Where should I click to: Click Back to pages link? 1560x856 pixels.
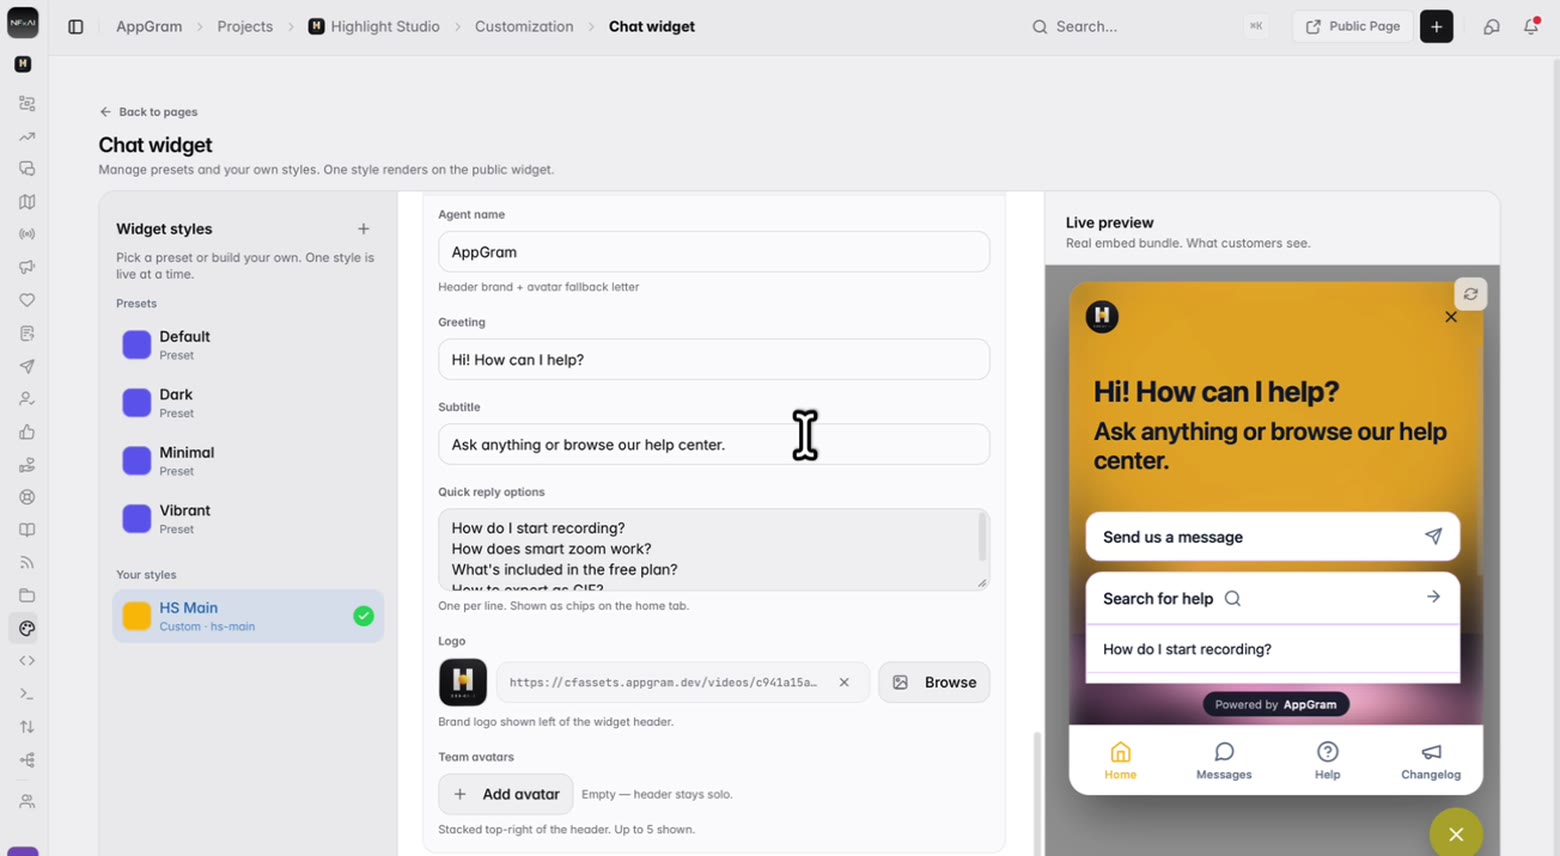pyautogui.click(x=148, y=112)
